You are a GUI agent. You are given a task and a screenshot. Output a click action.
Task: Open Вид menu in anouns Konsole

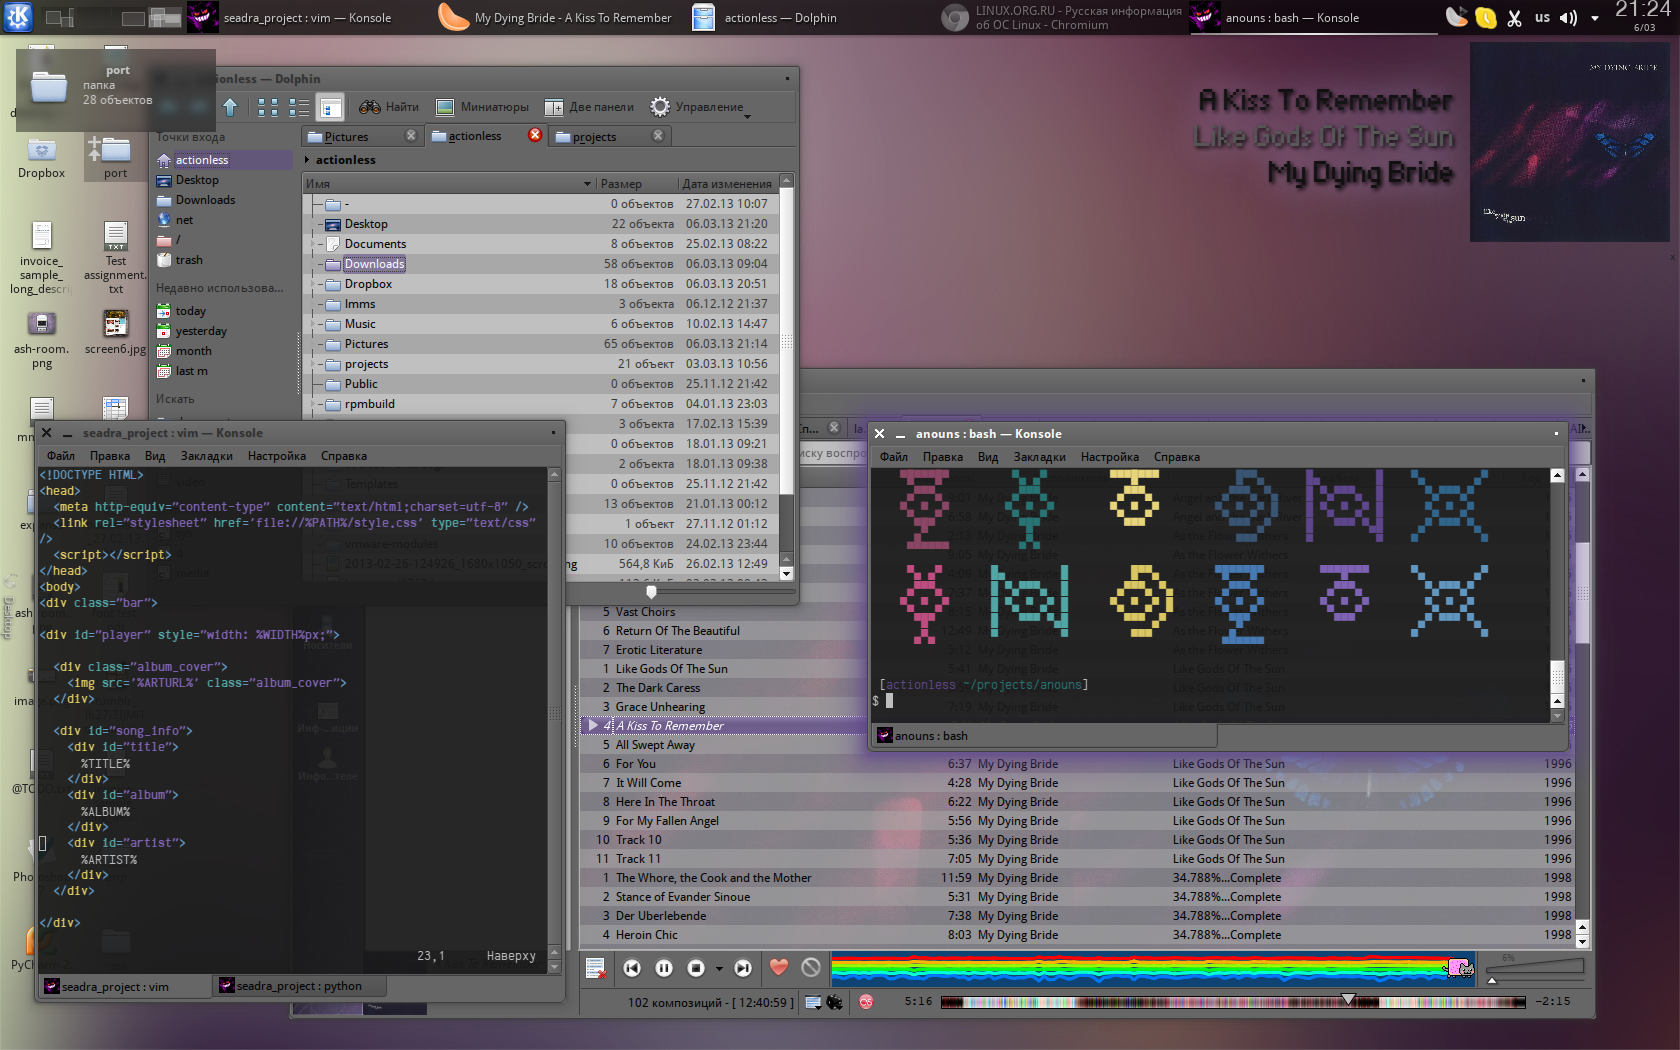(x=988, y=457)
